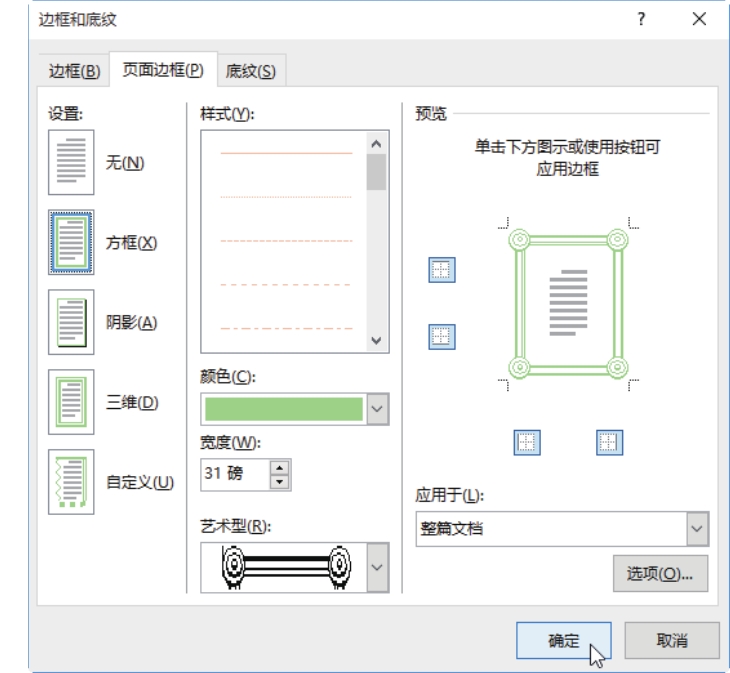Choose the 方框(X) box border icon
The width and height of the screenshot is (730, 673).
pyautogui.click(x=71, y=242)
